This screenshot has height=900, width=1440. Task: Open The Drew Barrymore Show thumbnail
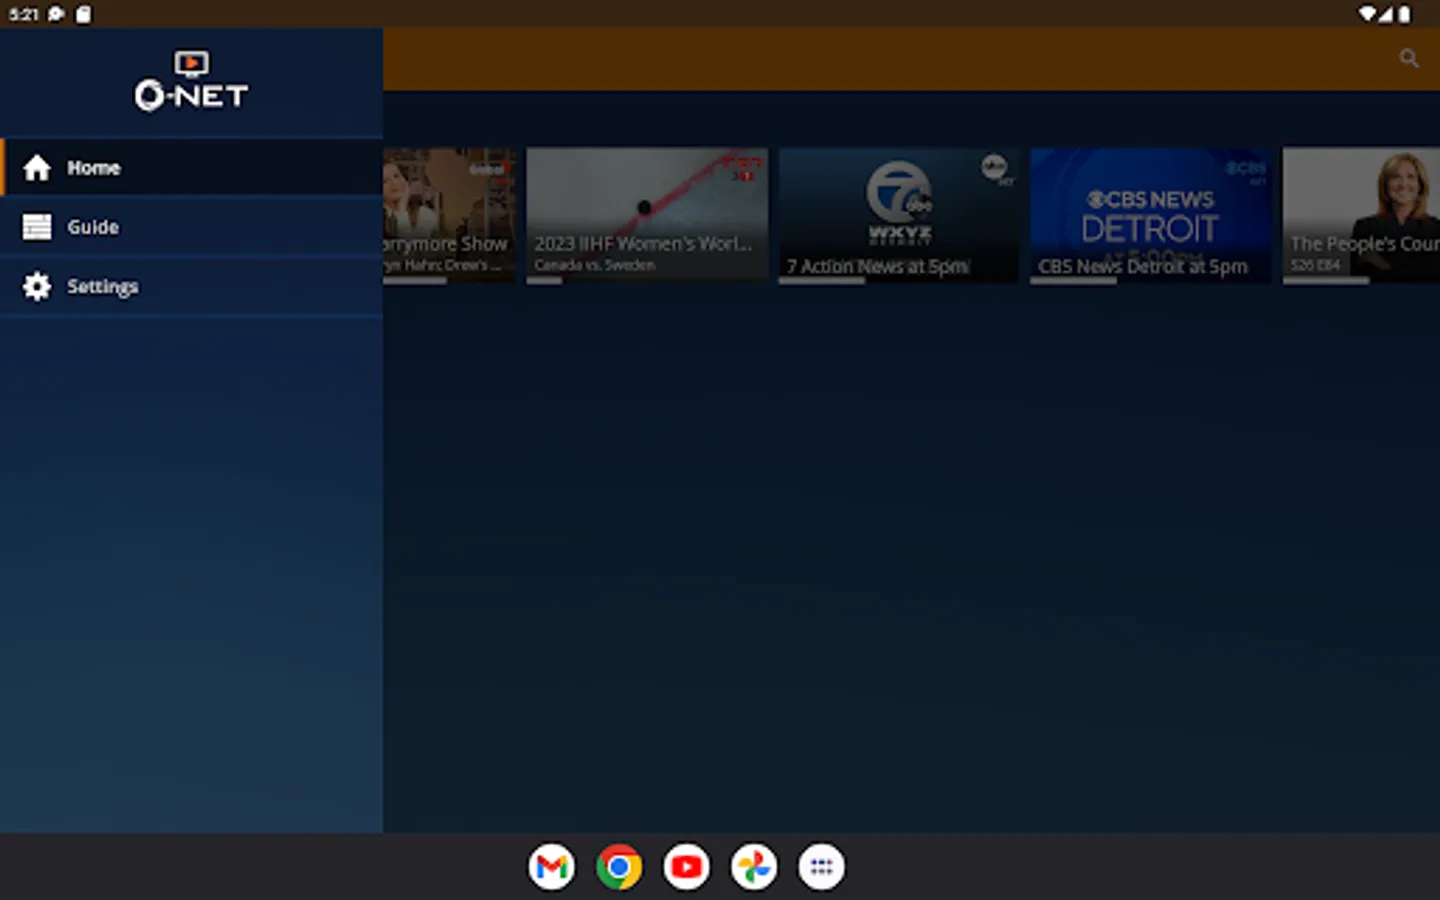click(x=450, y=215)
